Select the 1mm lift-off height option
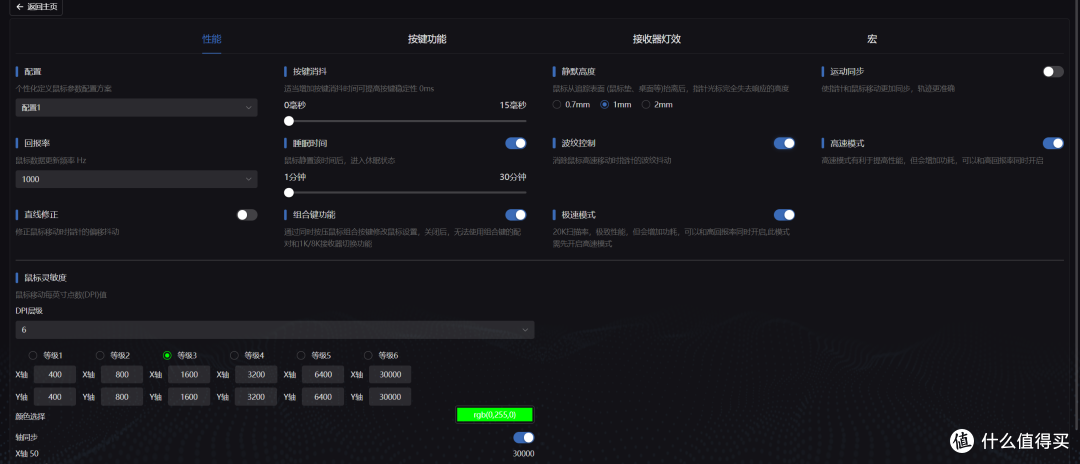The image size is (1080, 464). 605,105
